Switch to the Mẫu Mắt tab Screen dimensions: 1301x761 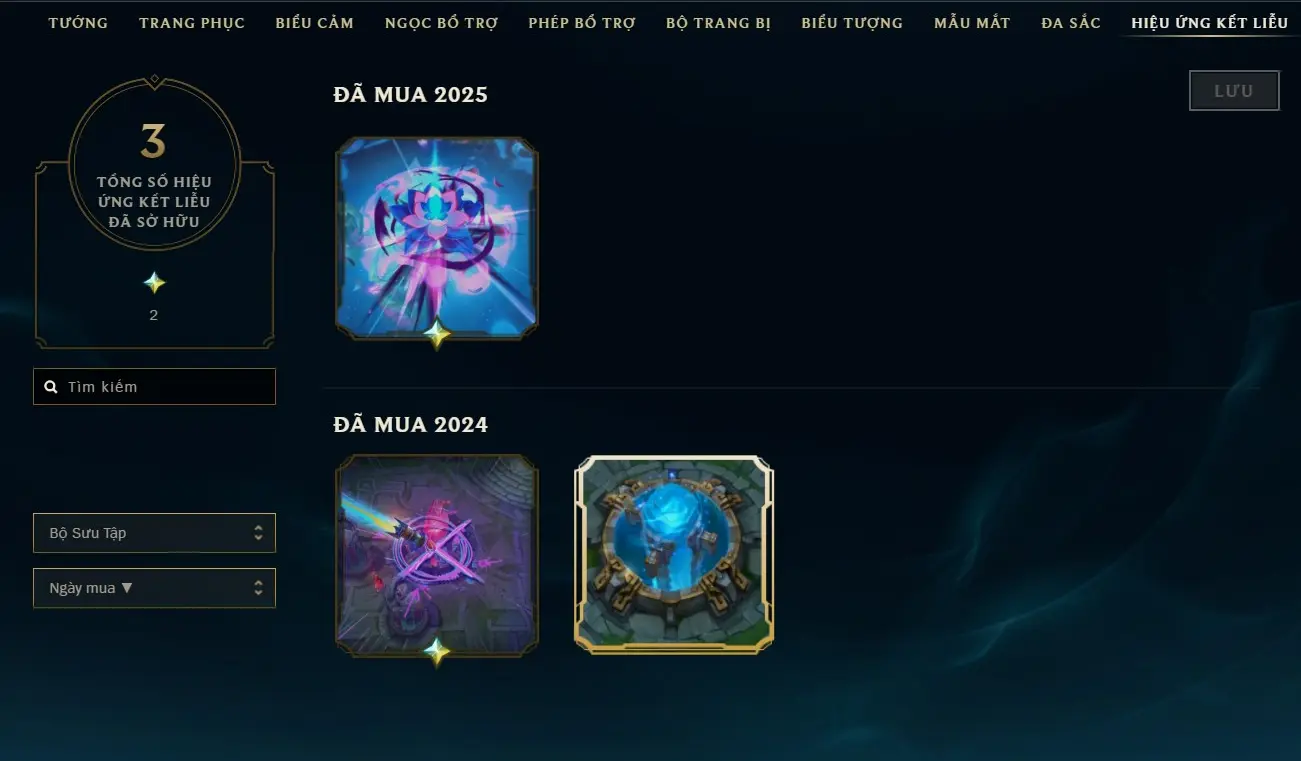pos(972,23)
